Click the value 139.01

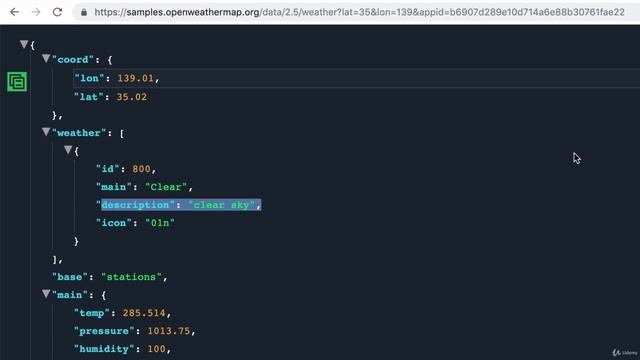(136, 78)
